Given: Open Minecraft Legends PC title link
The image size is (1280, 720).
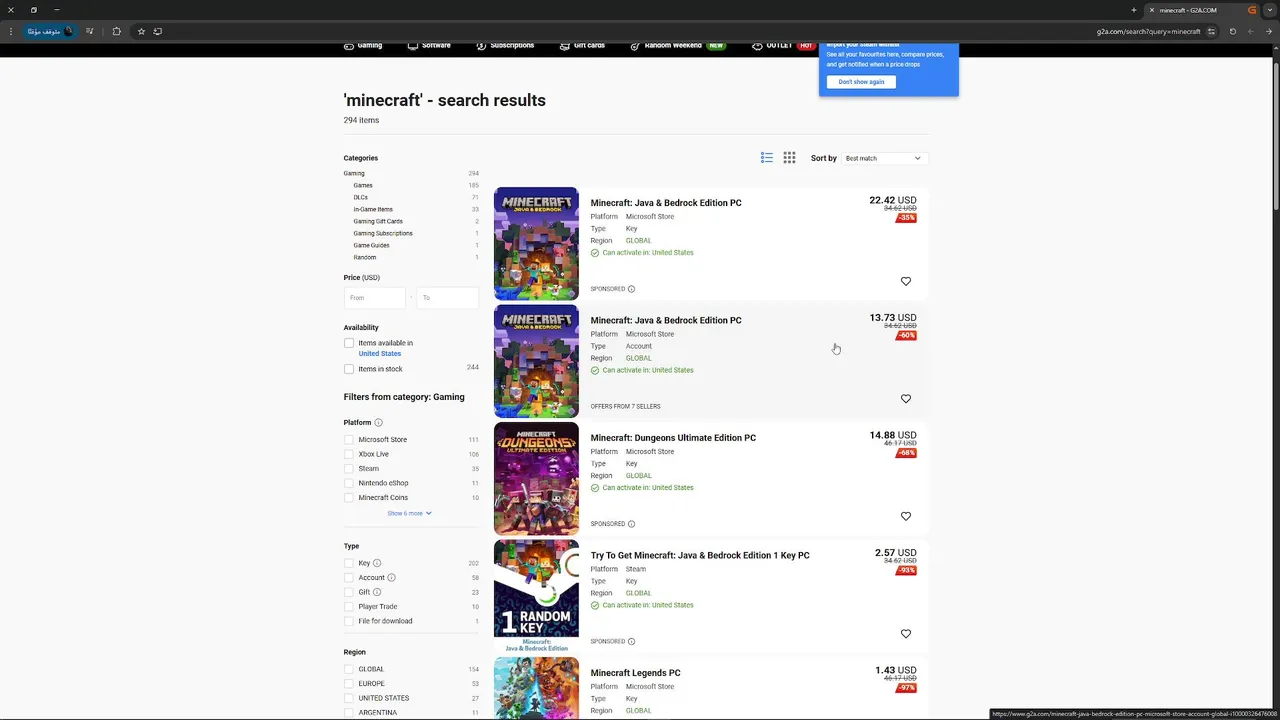Looking at the screenshot, I should click(635, 673).
